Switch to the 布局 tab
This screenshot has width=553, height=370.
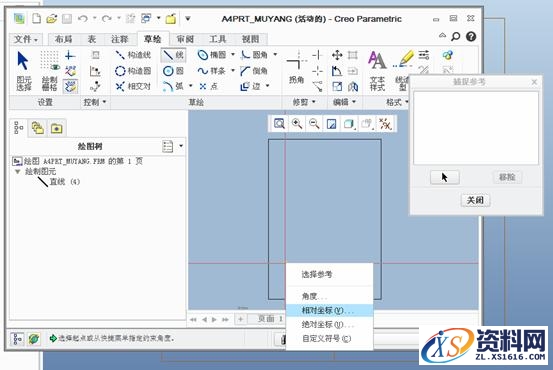(x=64, y=39)
